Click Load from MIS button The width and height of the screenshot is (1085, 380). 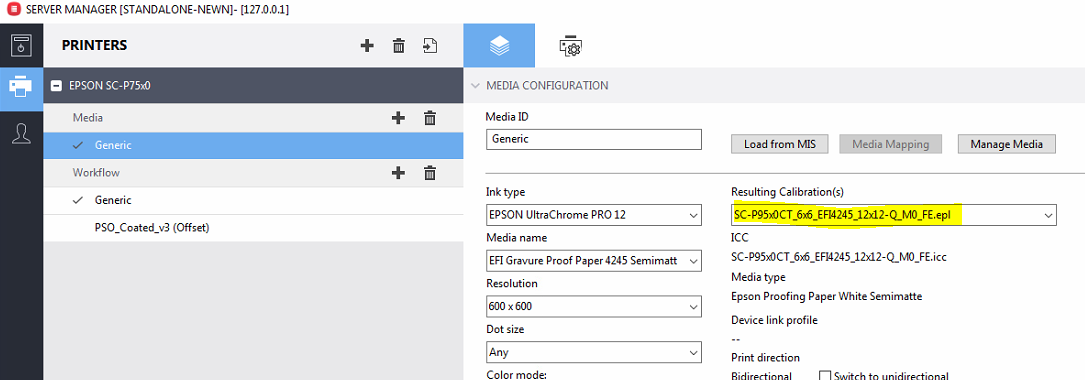[780, 144]
